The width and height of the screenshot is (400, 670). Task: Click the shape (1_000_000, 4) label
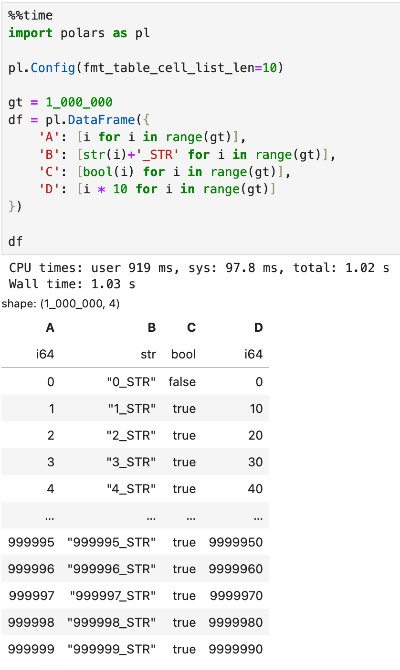(61, 304)
